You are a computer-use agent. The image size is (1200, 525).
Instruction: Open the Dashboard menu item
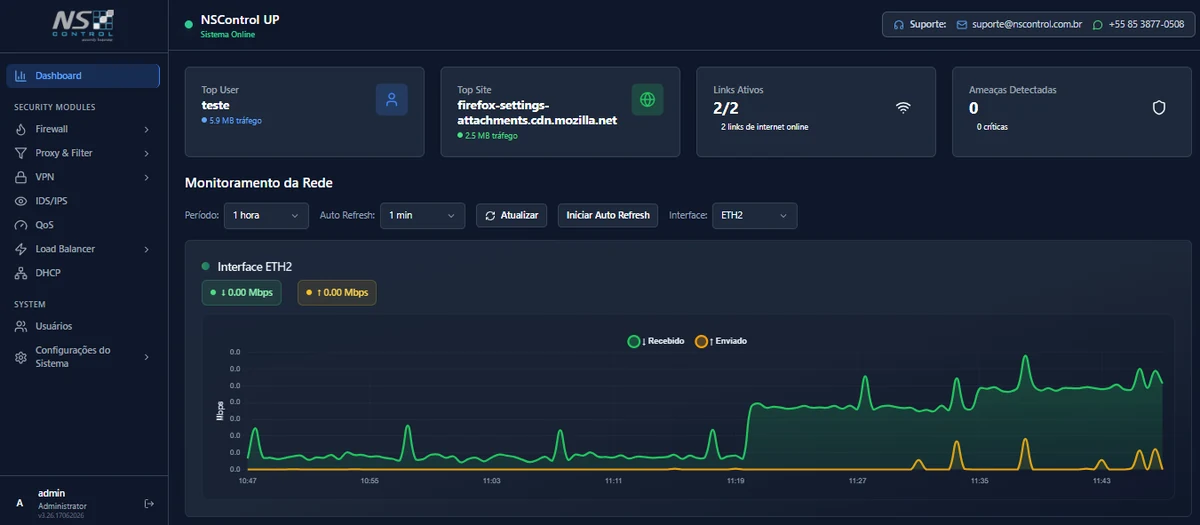(83, 76)
